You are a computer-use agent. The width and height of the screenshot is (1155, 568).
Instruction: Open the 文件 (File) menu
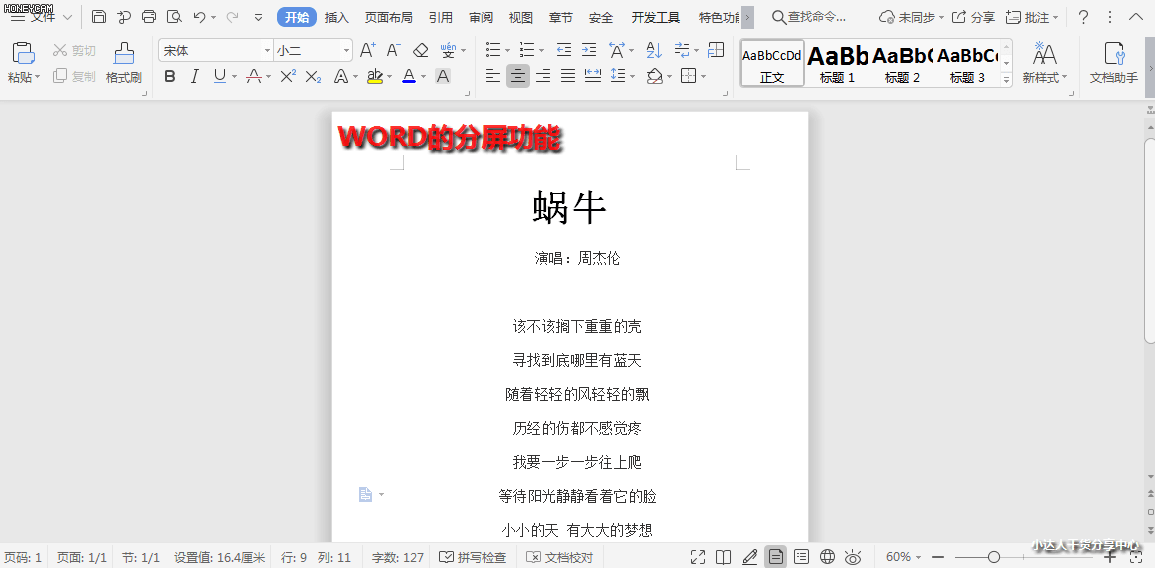[x=41, y=17]
